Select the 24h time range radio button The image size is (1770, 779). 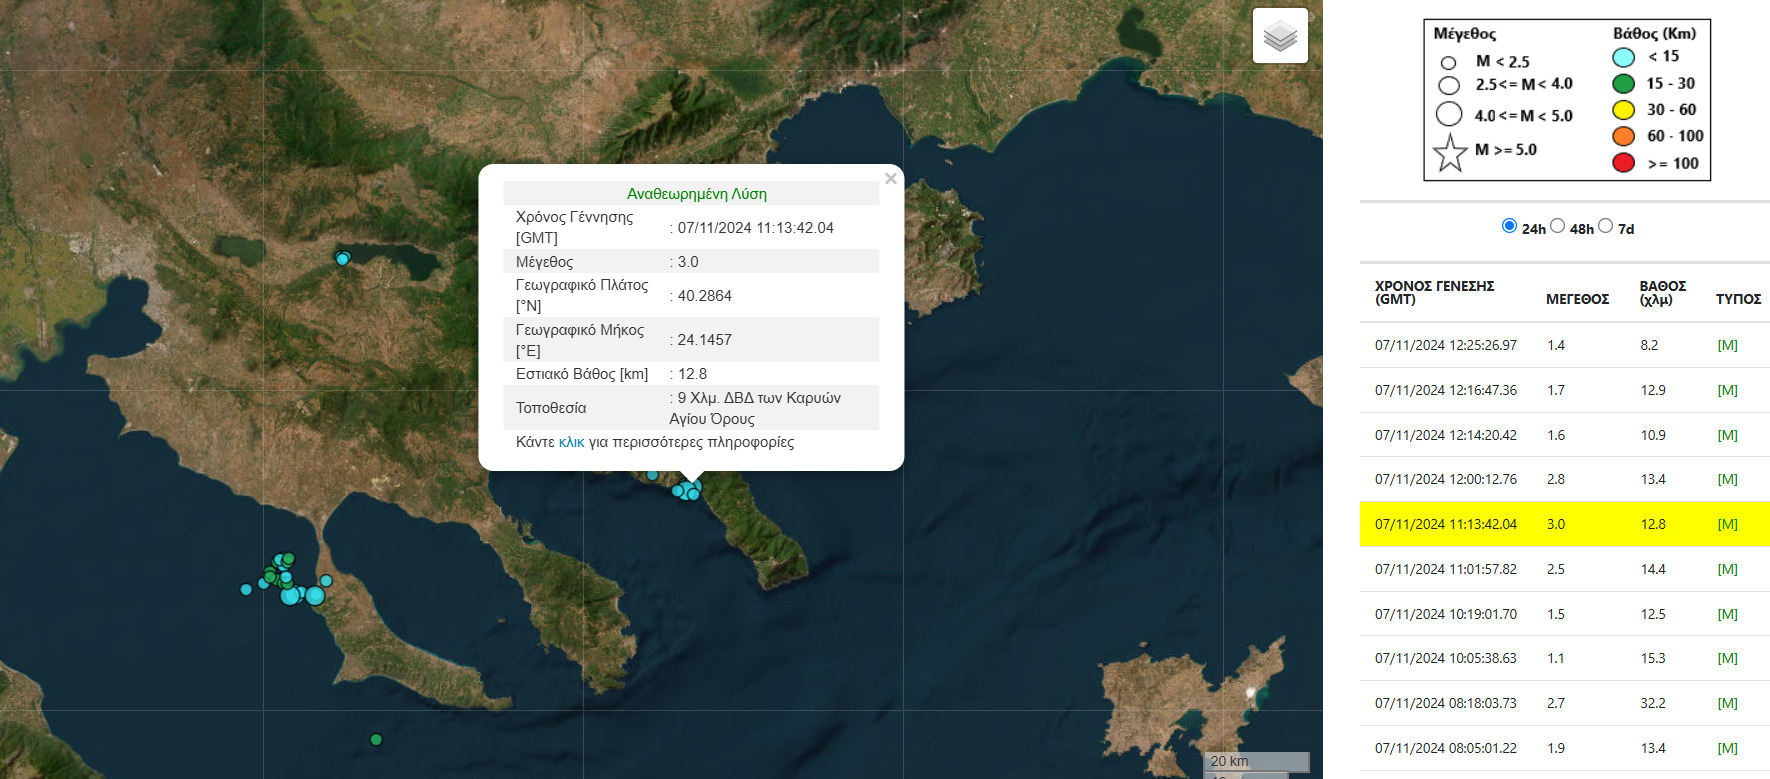pyautogui.click(x=1509, y=226)
